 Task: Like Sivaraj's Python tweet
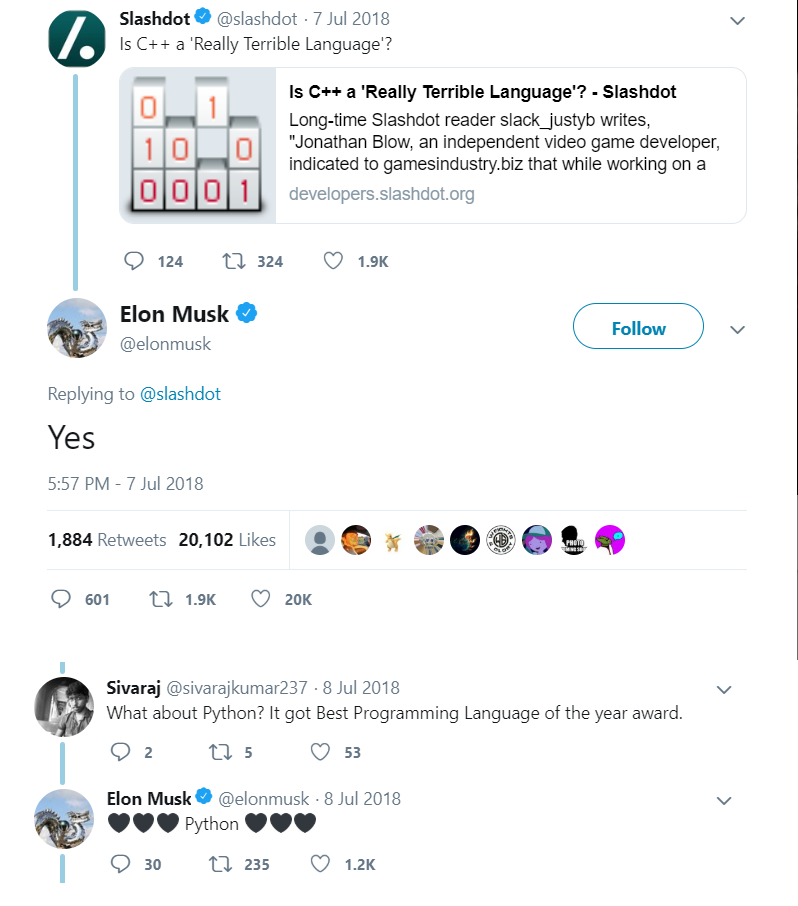[x=320, y=752]
